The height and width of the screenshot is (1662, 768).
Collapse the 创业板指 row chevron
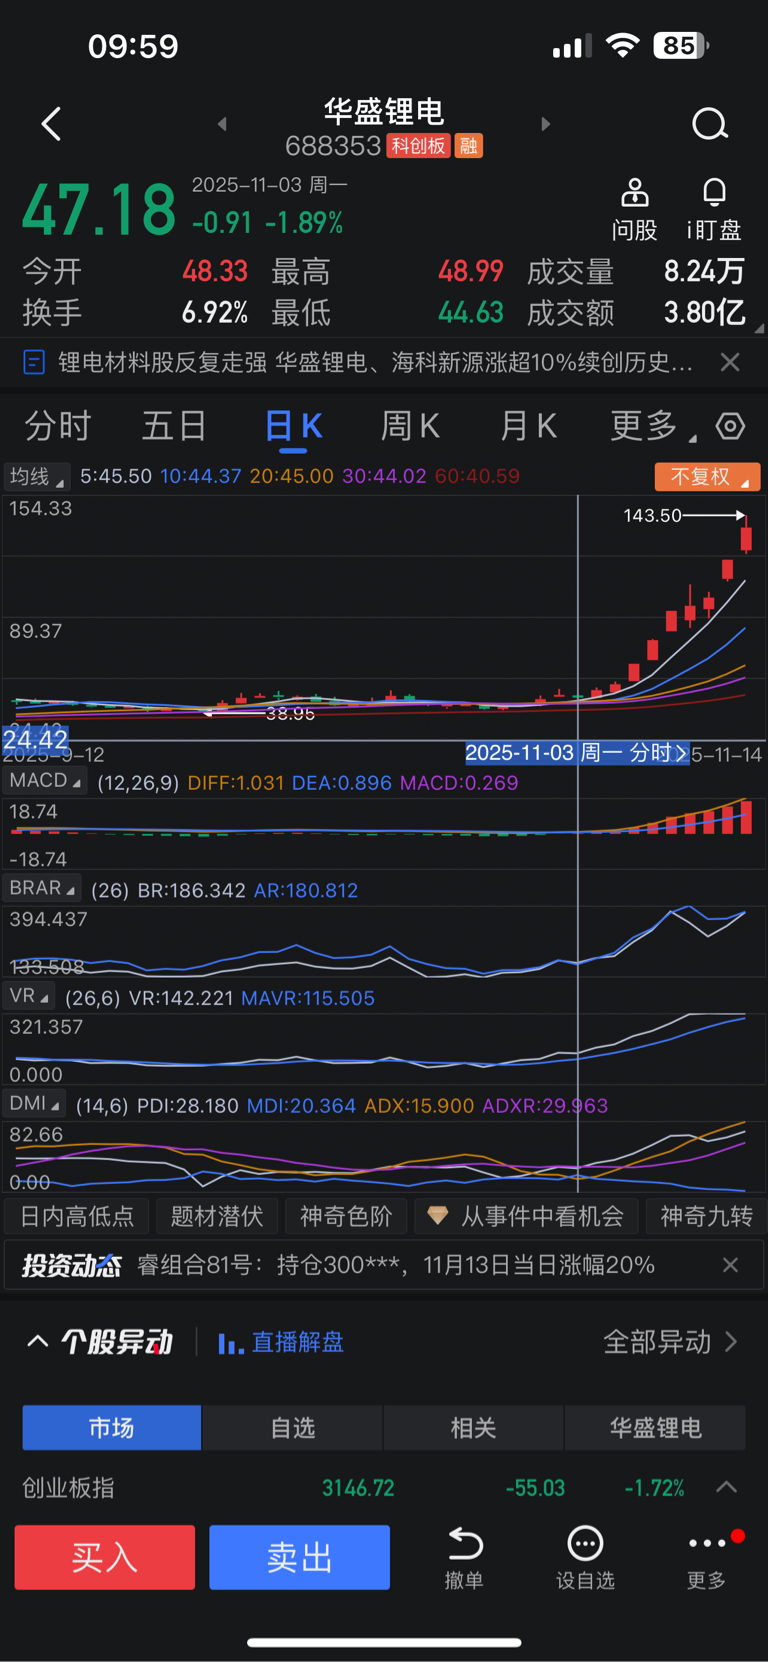pyautogui.click(x=727, y=1488)
